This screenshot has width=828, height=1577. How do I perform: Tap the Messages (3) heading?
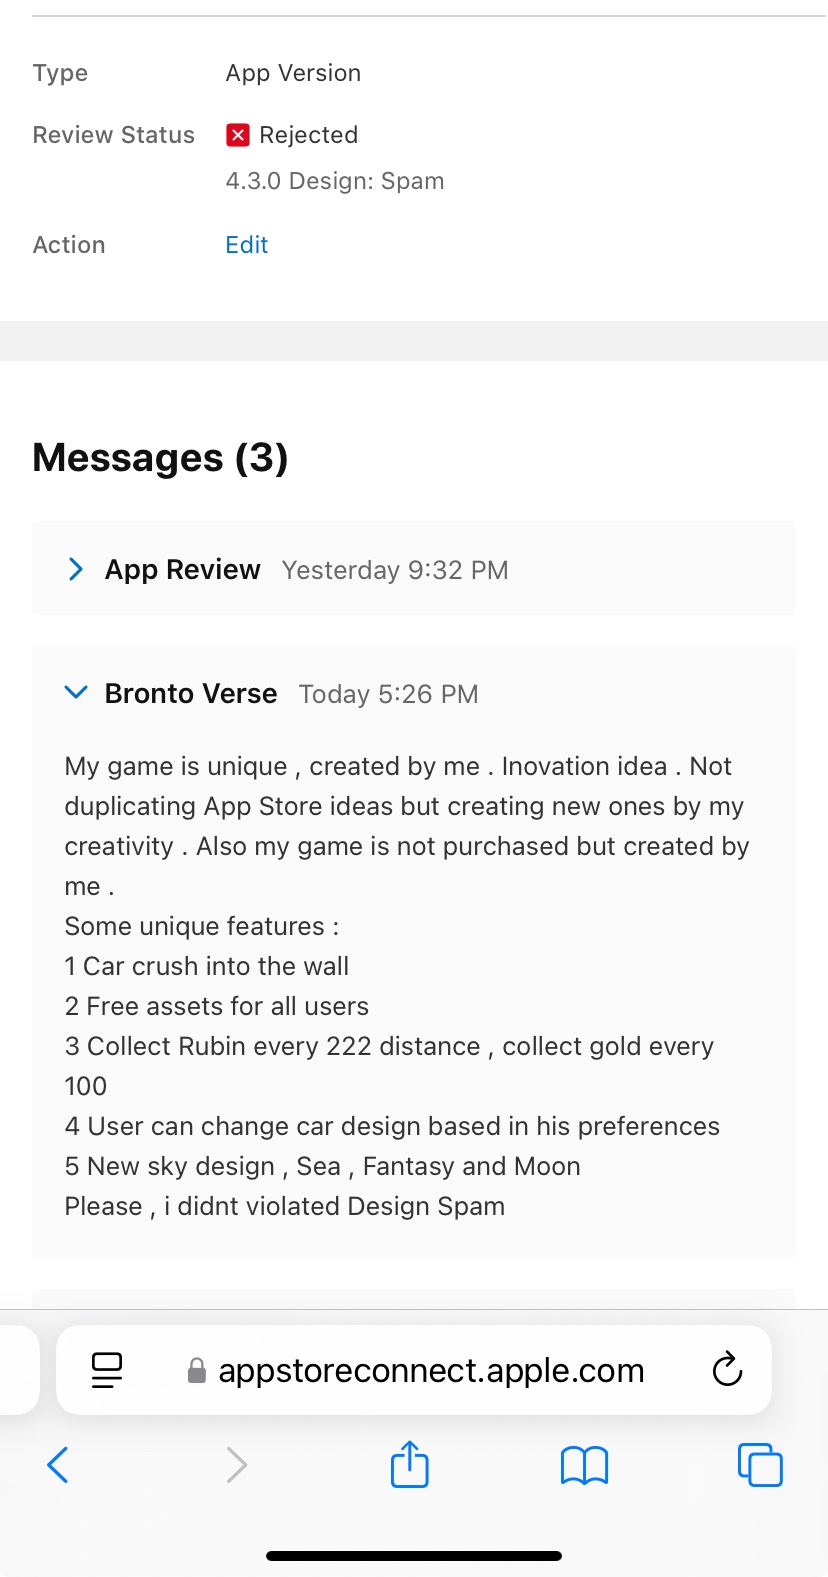[x=160, y=458]
